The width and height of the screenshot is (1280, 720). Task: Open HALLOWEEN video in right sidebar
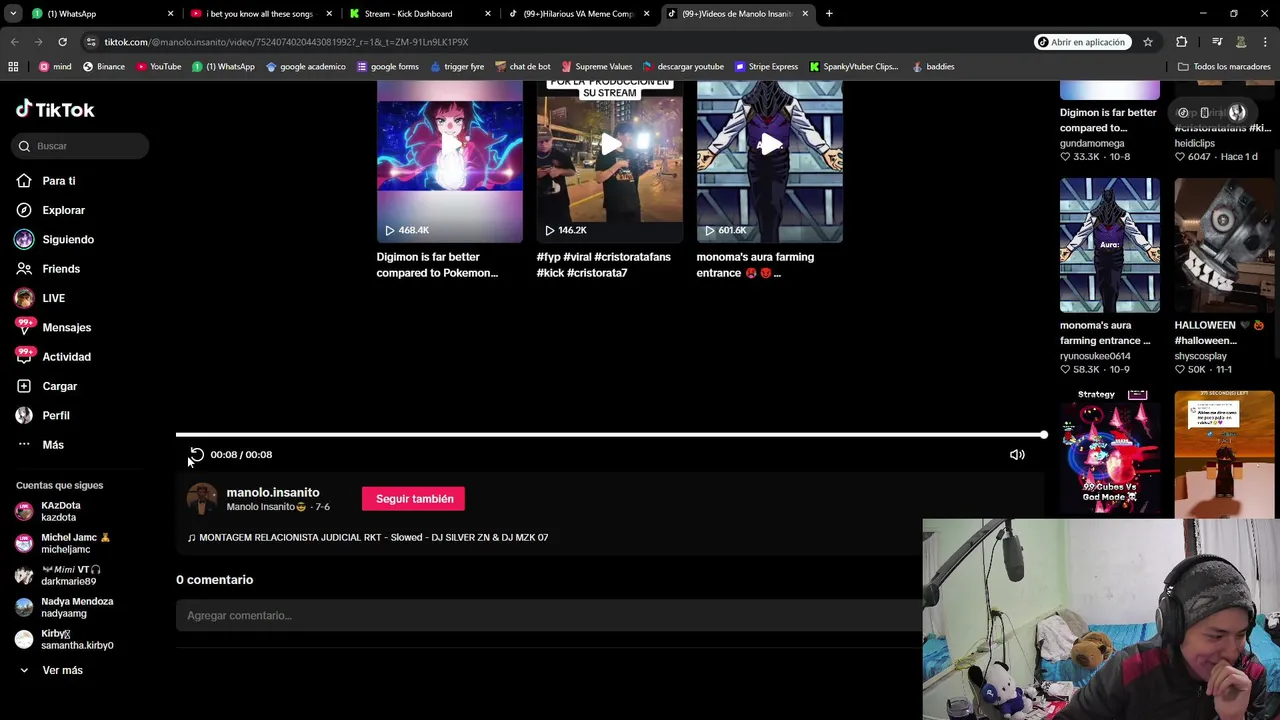(x=1224, y=245)
